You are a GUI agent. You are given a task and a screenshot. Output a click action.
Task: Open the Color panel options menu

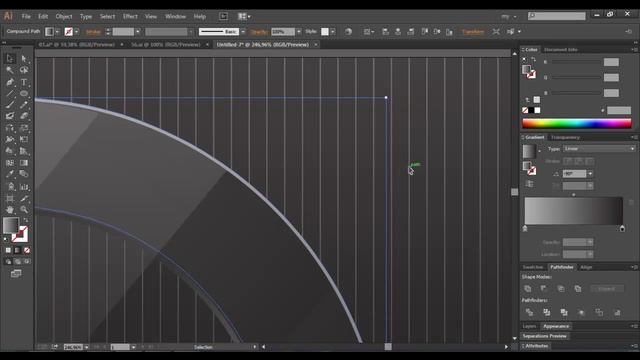tap(634, 49)
